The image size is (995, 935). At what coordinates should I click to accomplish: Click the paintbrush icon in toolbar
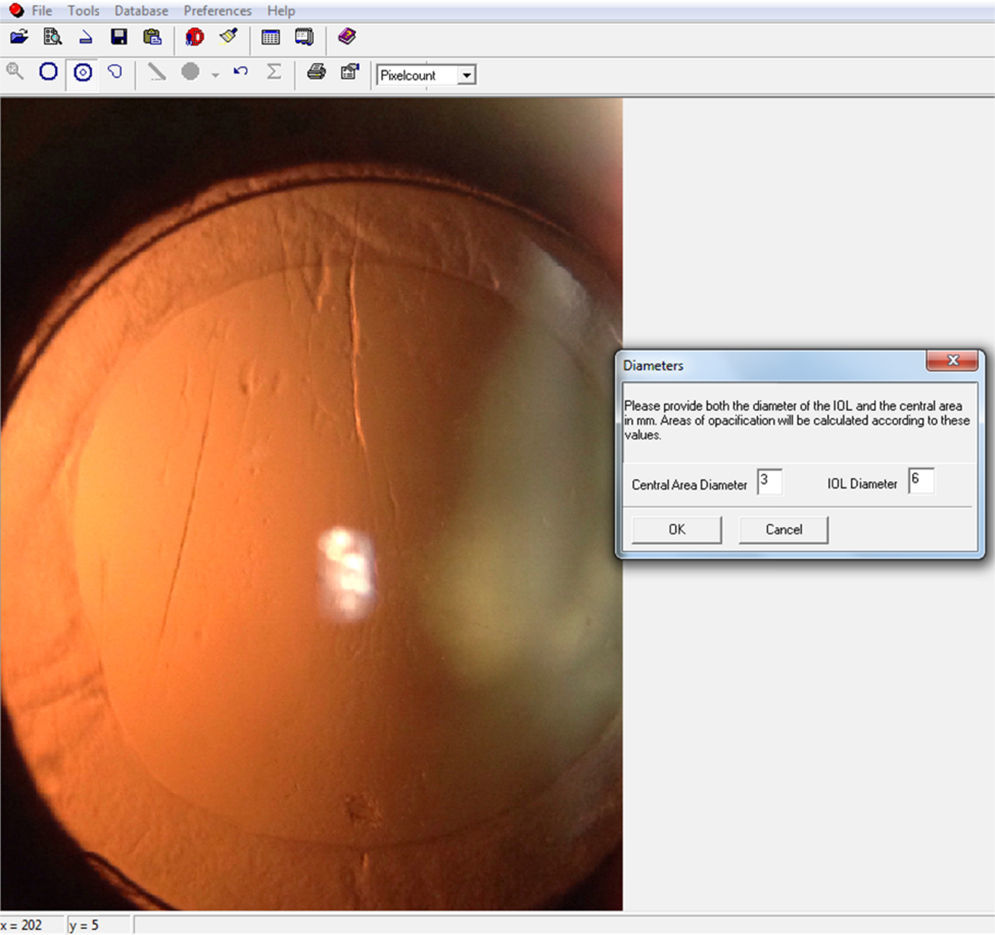(x=228, y=37)
